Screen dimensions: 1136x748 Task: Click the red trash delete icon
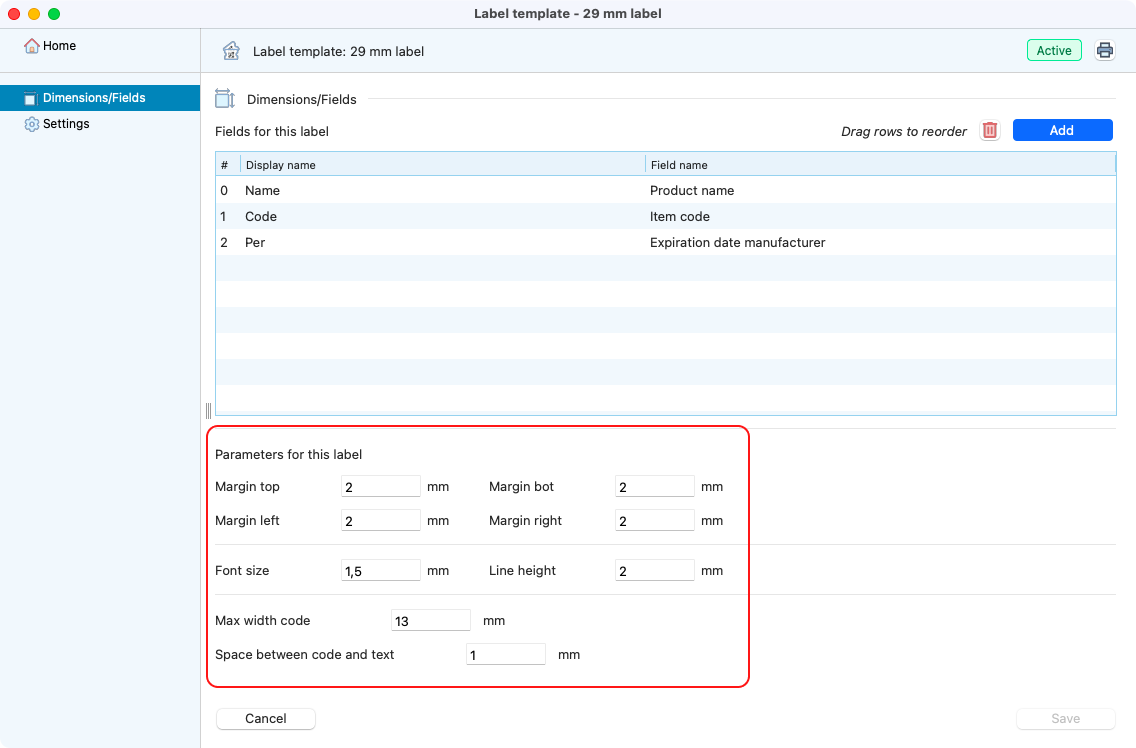pos(990,130)
